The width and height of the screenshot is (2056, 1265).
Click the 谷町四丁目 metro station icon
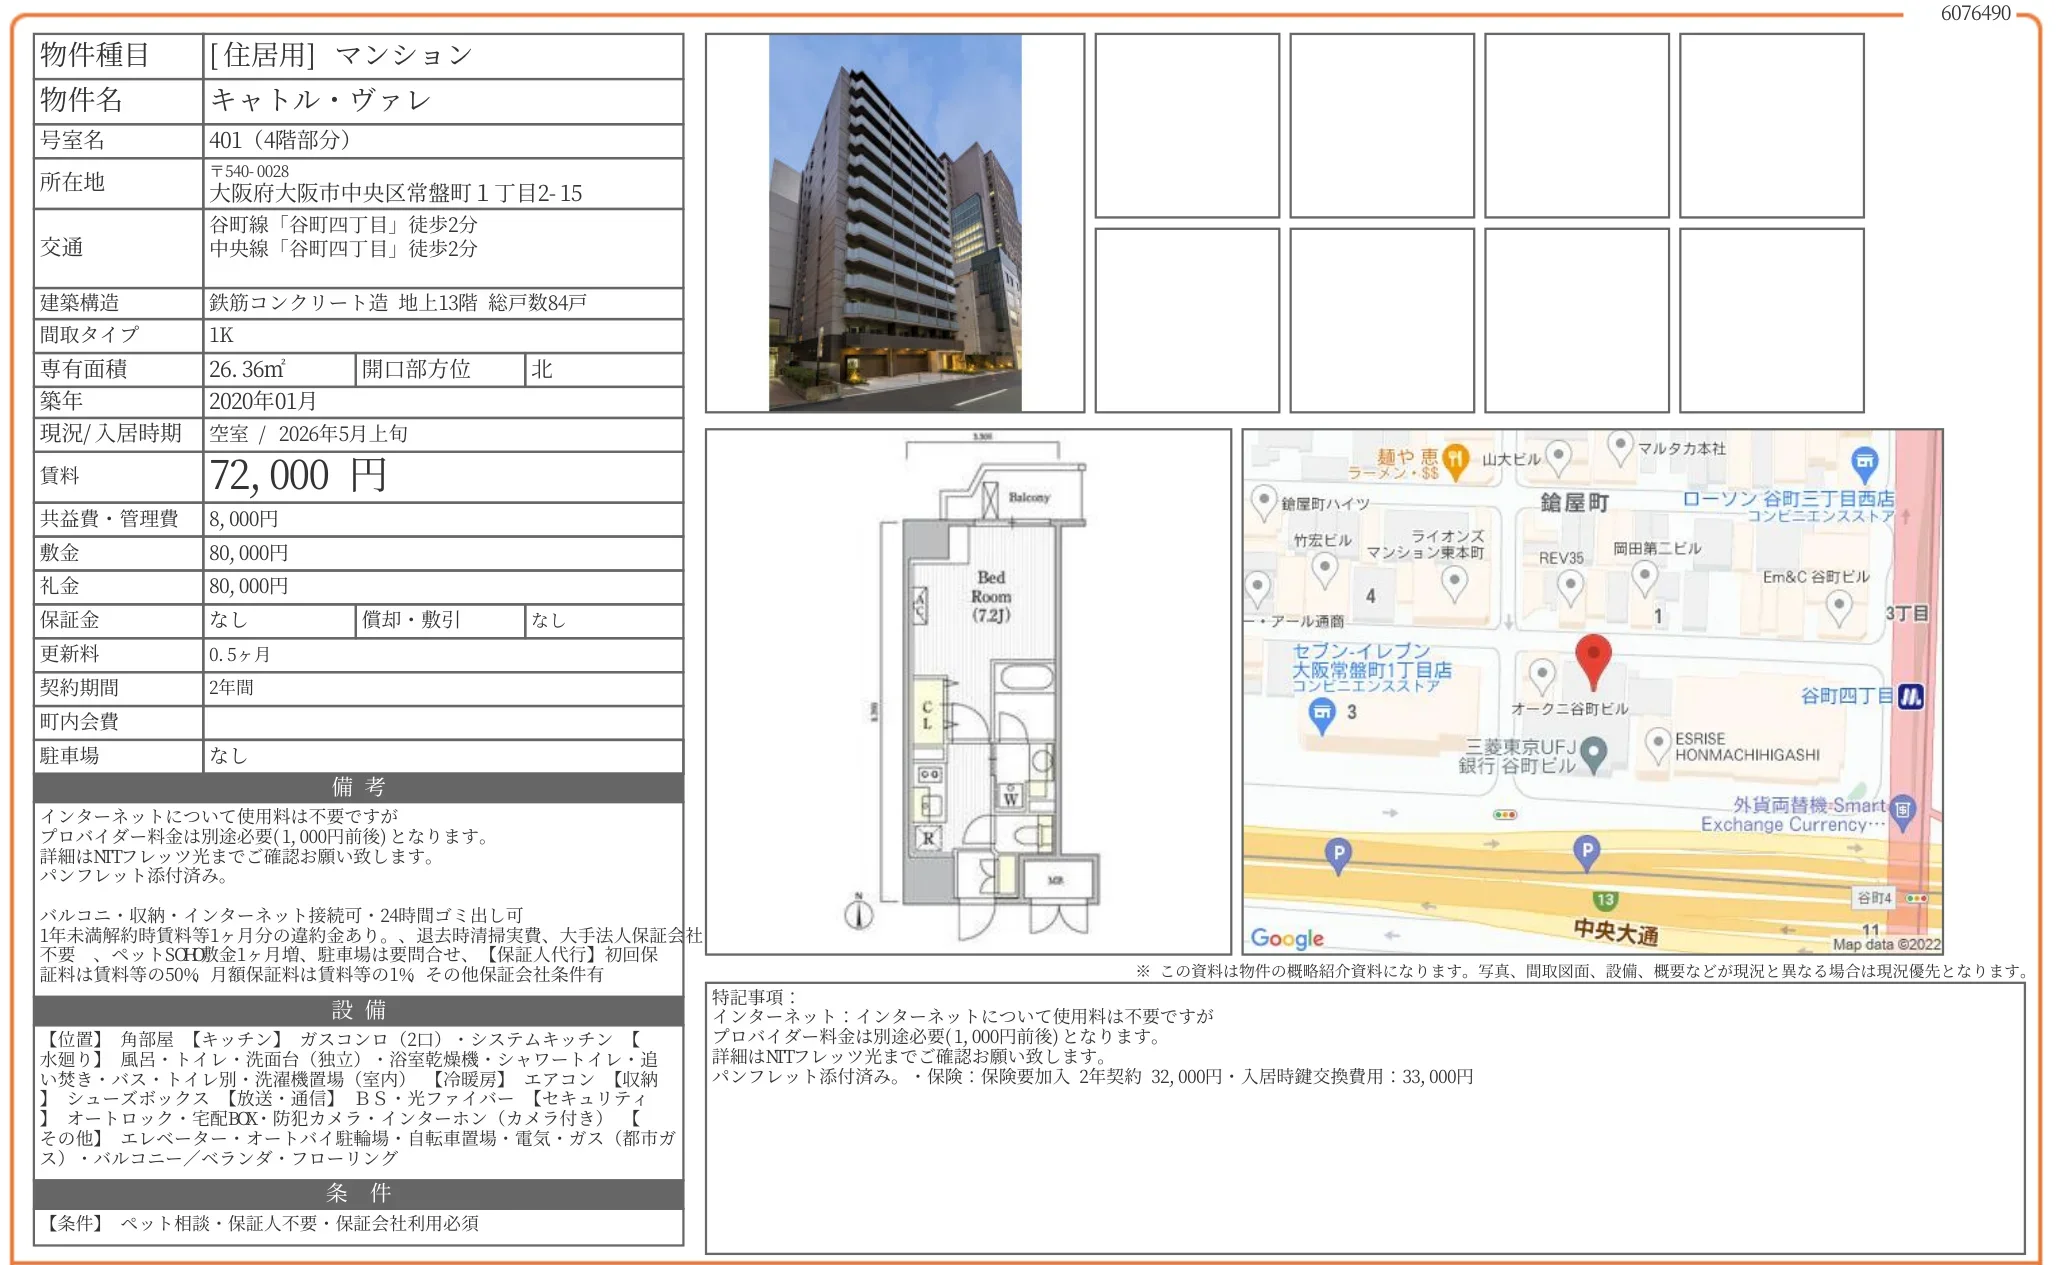pos(1911,697)
